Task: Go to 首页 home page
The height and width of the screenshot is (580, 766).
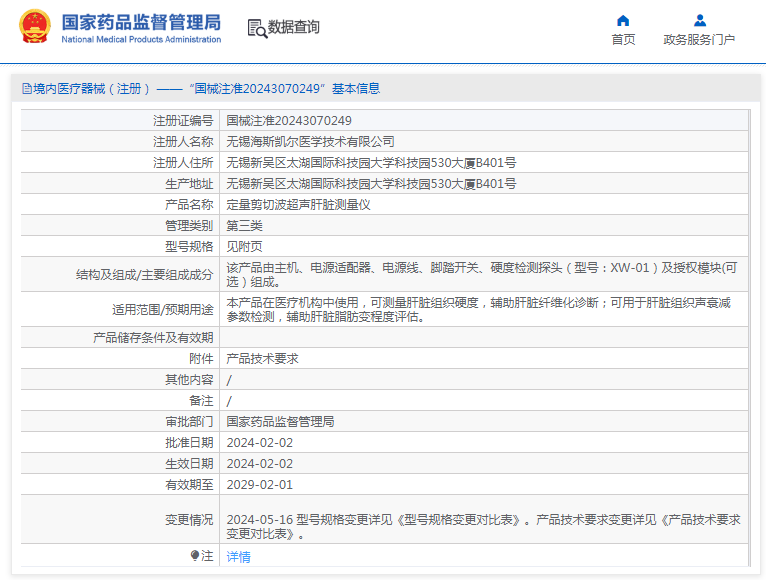Action: tap(623, 40)
